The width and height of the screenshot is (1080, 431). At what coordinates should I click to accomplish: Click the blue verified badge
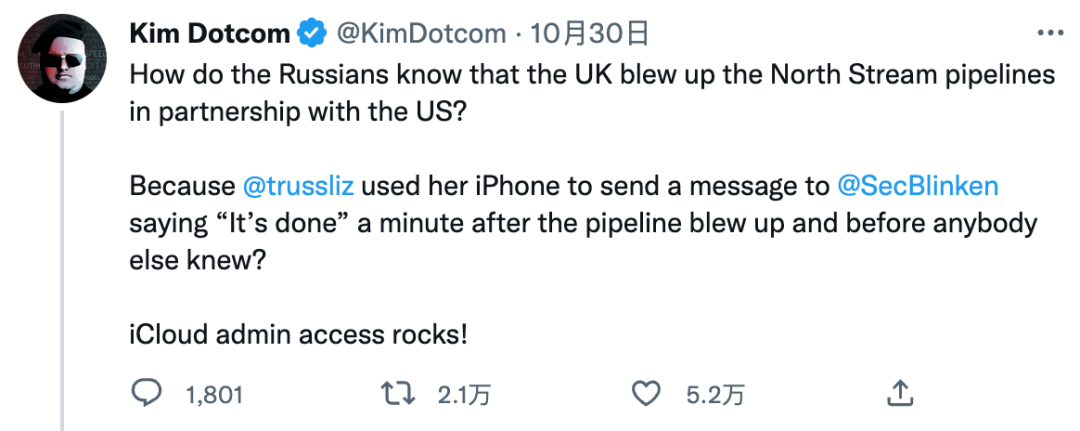tap(310, 34)
